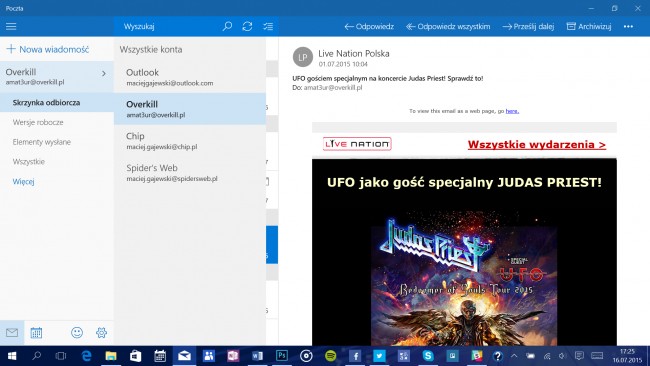The height and width of the screenshot is (366, 650).
Task: Reply with the Odpowiedz button
Action: (x=369, y=27)
